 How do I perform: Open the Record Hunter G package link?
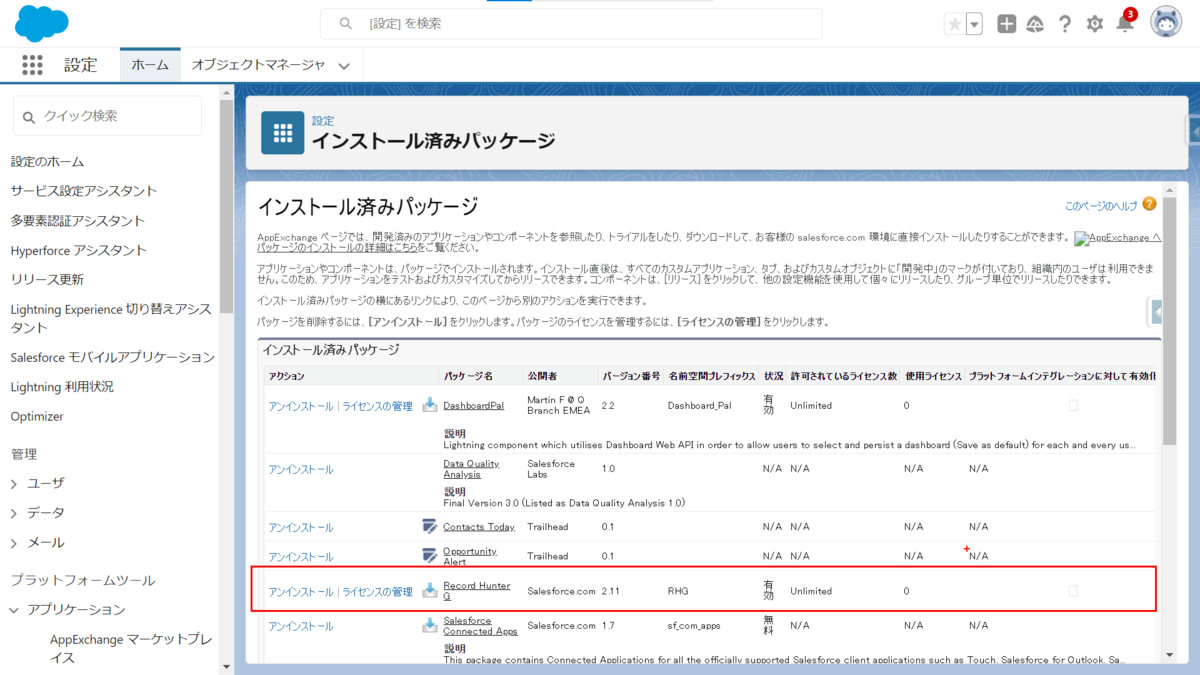pyautogui.click(x=476, y=591)
